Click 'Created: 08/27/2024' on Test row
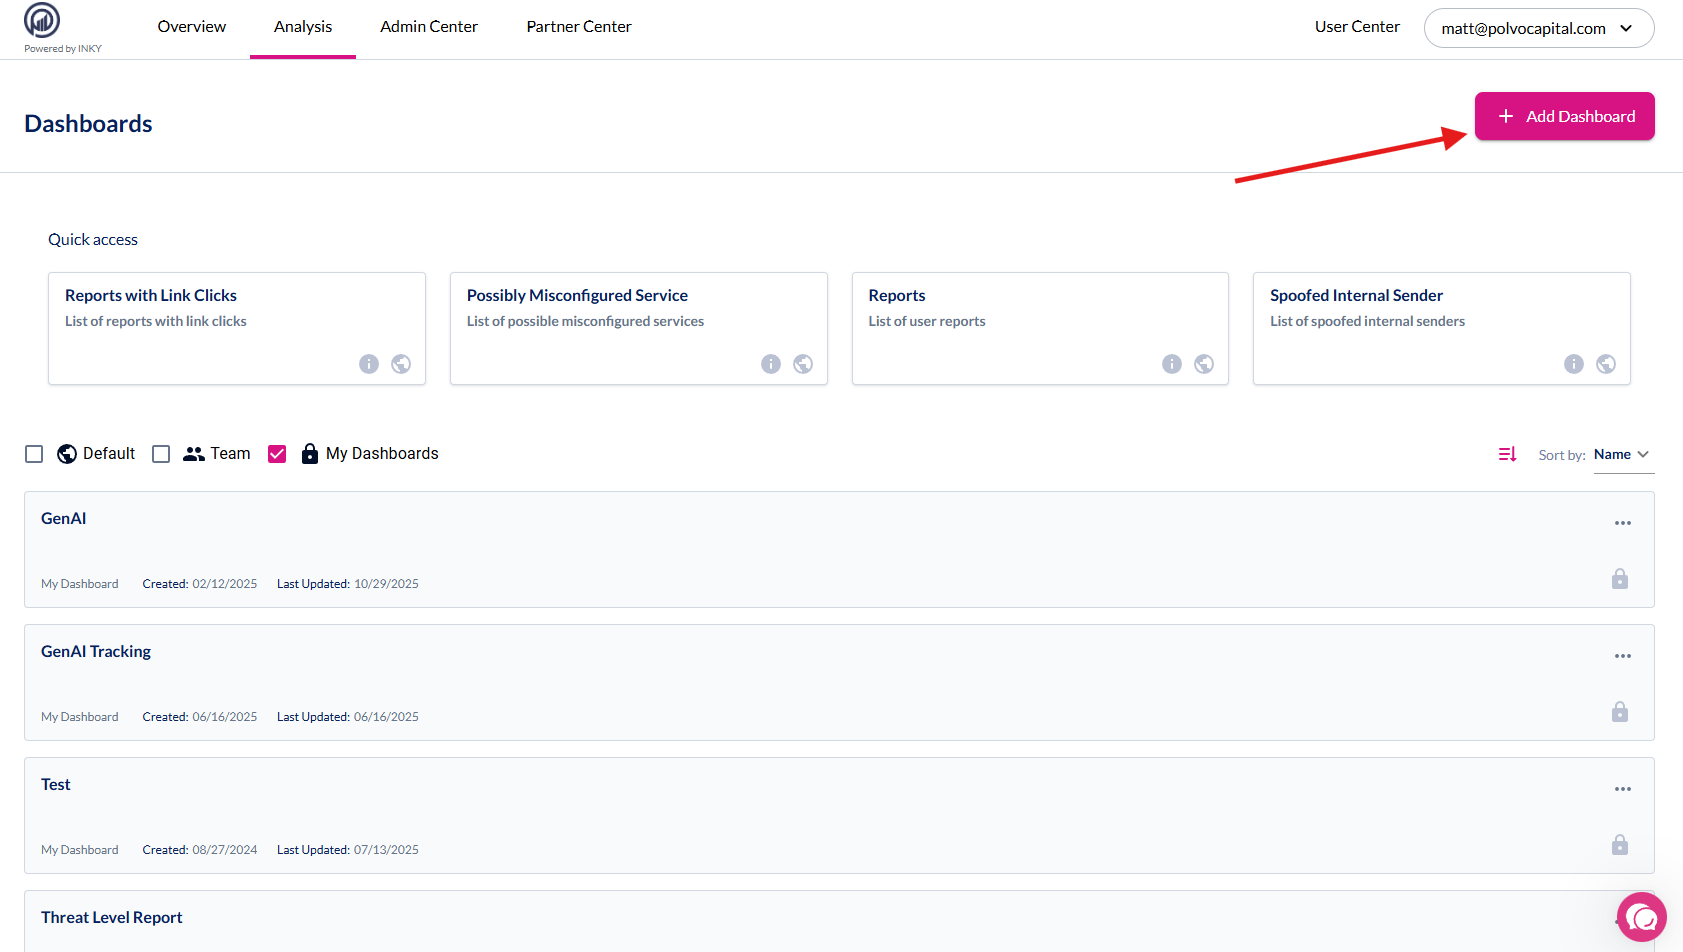This screenshot has width=1683, height=952. click(200, 850)
